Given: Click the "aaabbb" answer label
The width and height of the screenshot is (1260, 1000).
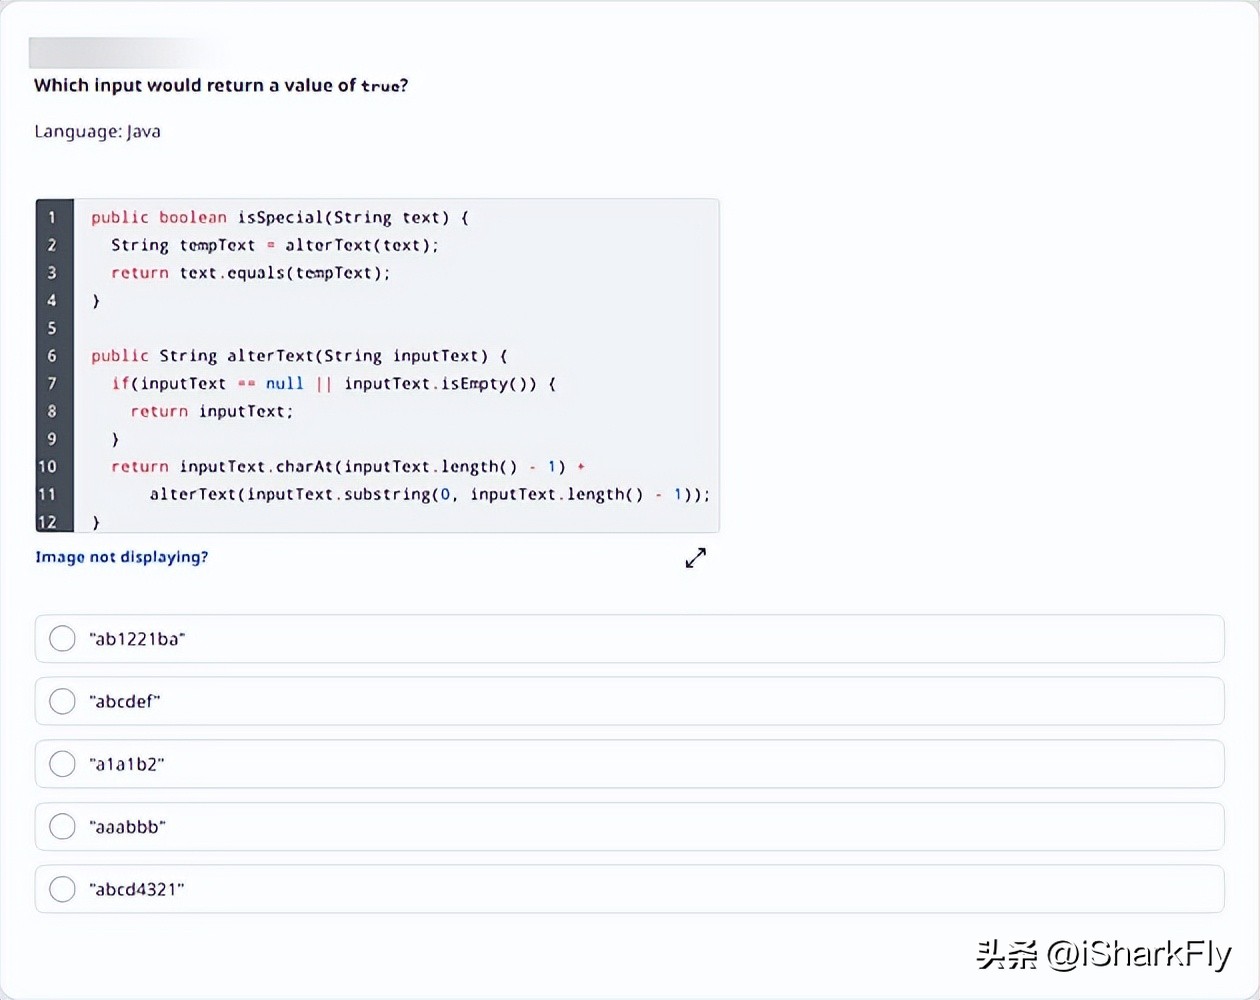Looking at the screenshot, I should [x=128, y=826].
